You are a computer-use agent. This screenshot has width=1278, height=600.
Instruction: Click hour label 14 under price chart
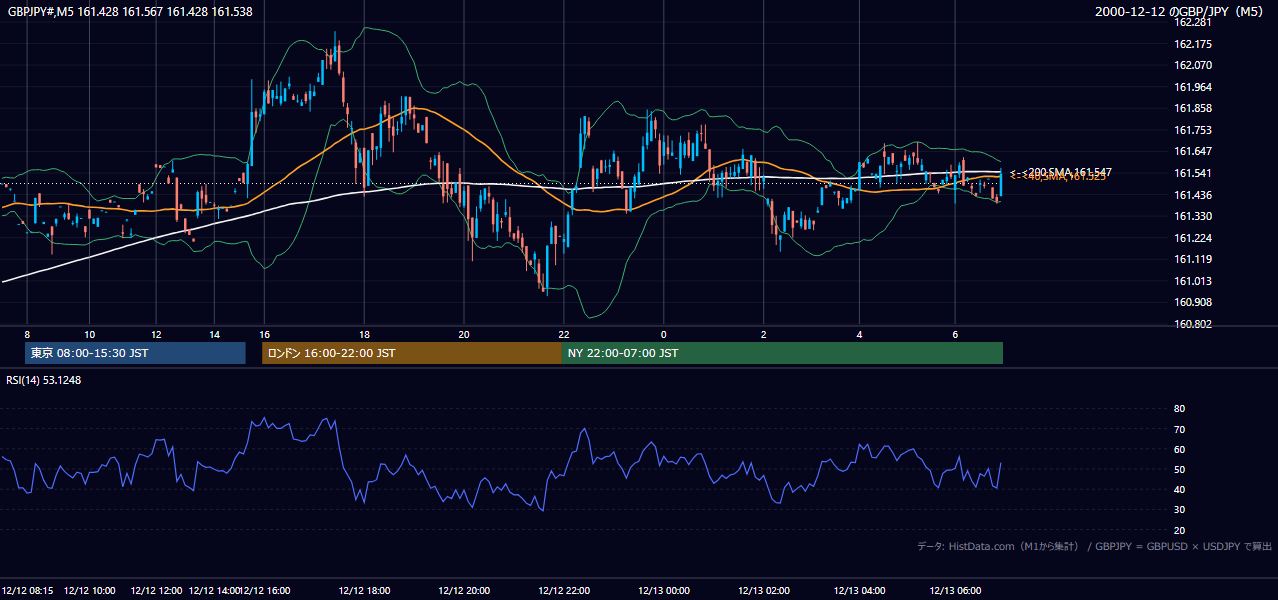pos(214,335)
